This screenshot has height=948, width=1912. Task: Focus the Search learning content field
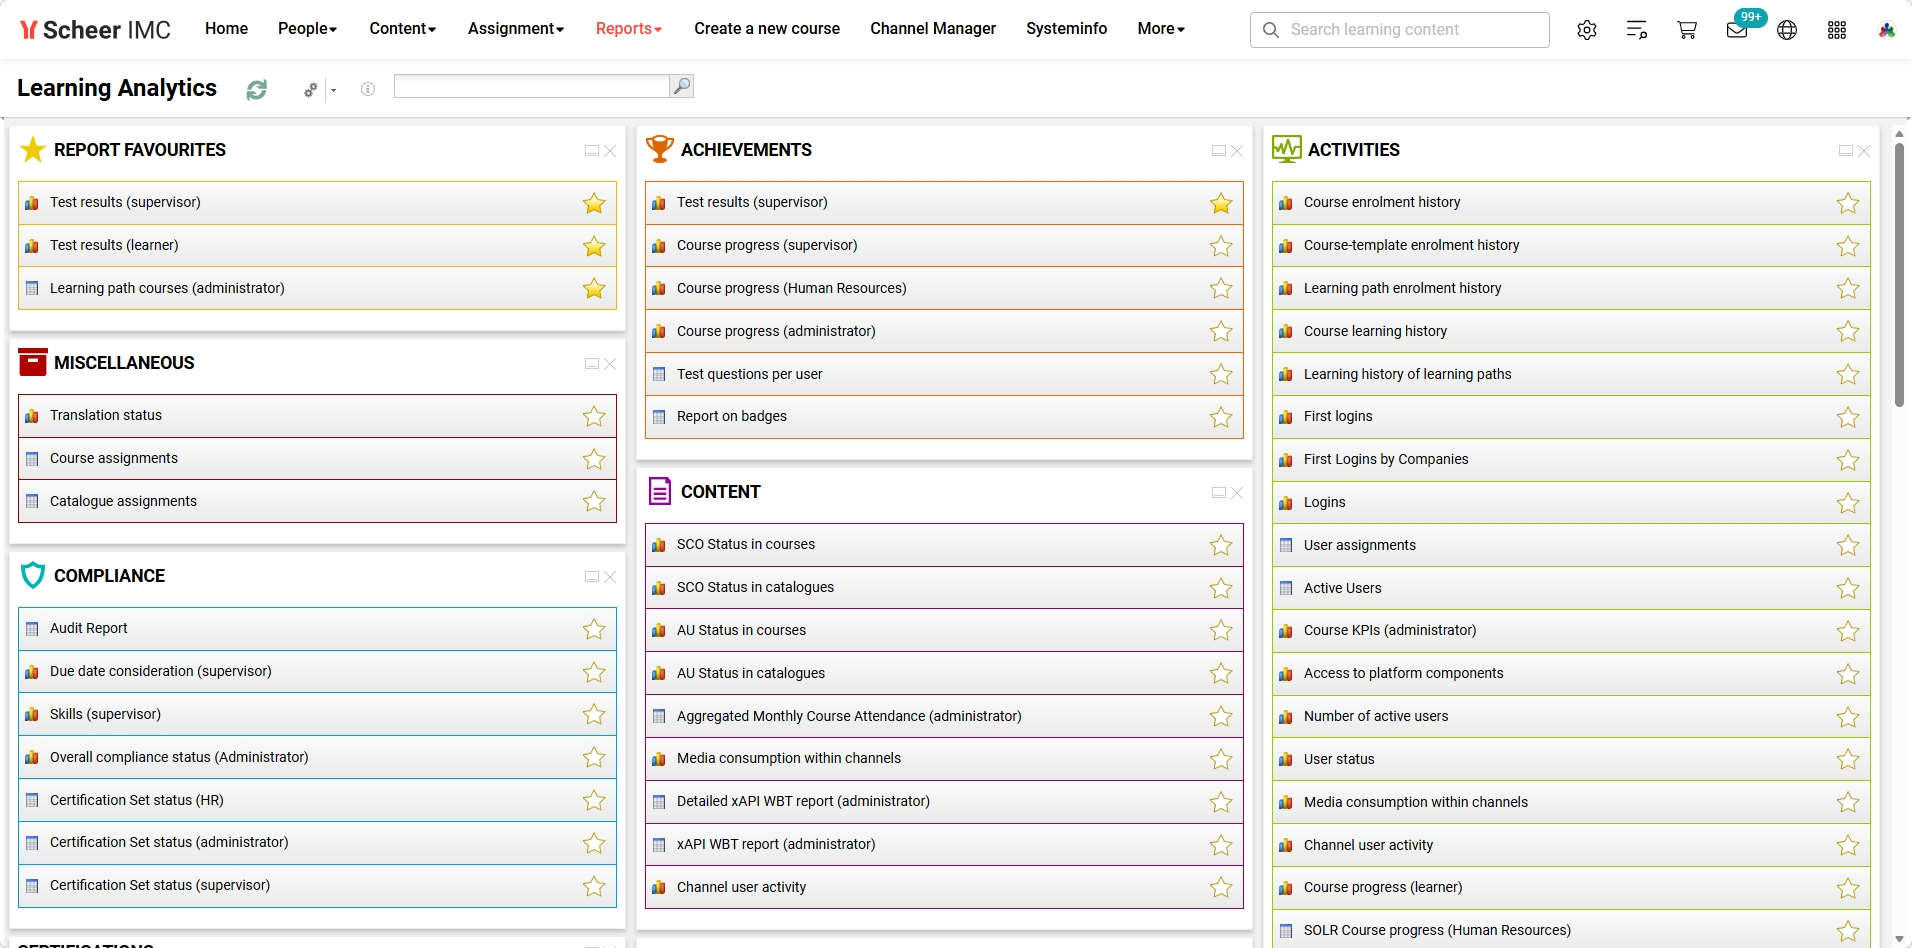1399,30
